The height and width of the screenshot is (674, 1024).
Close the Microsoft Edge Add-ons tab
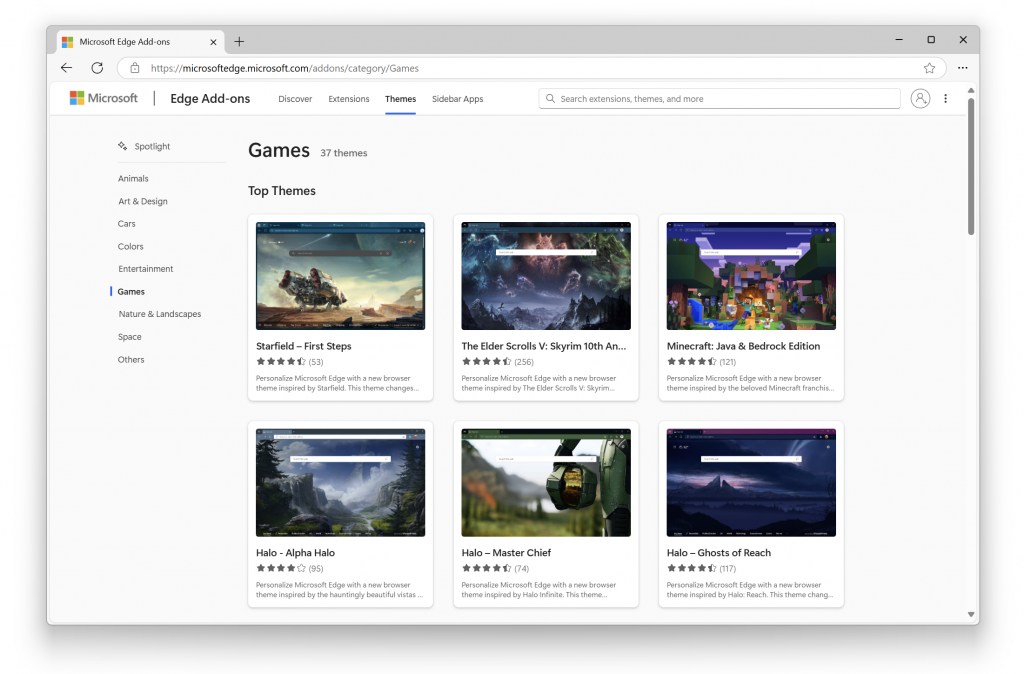point(213,42)
